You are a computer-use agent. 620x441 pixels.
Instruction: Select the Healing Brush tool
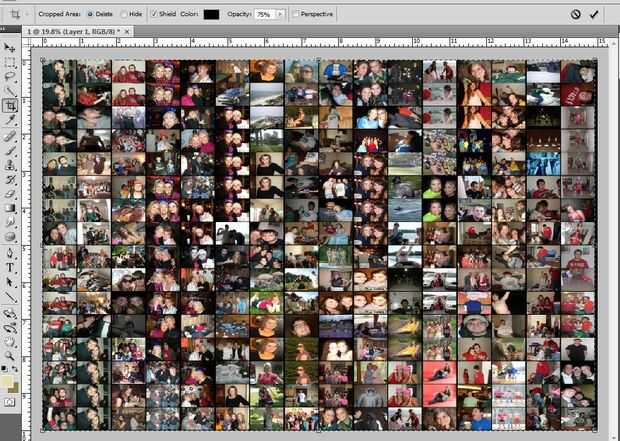[x=9, y=136]
